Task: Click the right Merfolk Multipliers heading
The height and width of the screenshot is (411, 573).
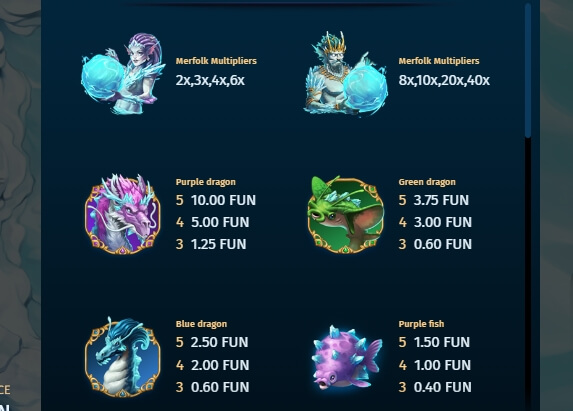Action: [439, 61]
